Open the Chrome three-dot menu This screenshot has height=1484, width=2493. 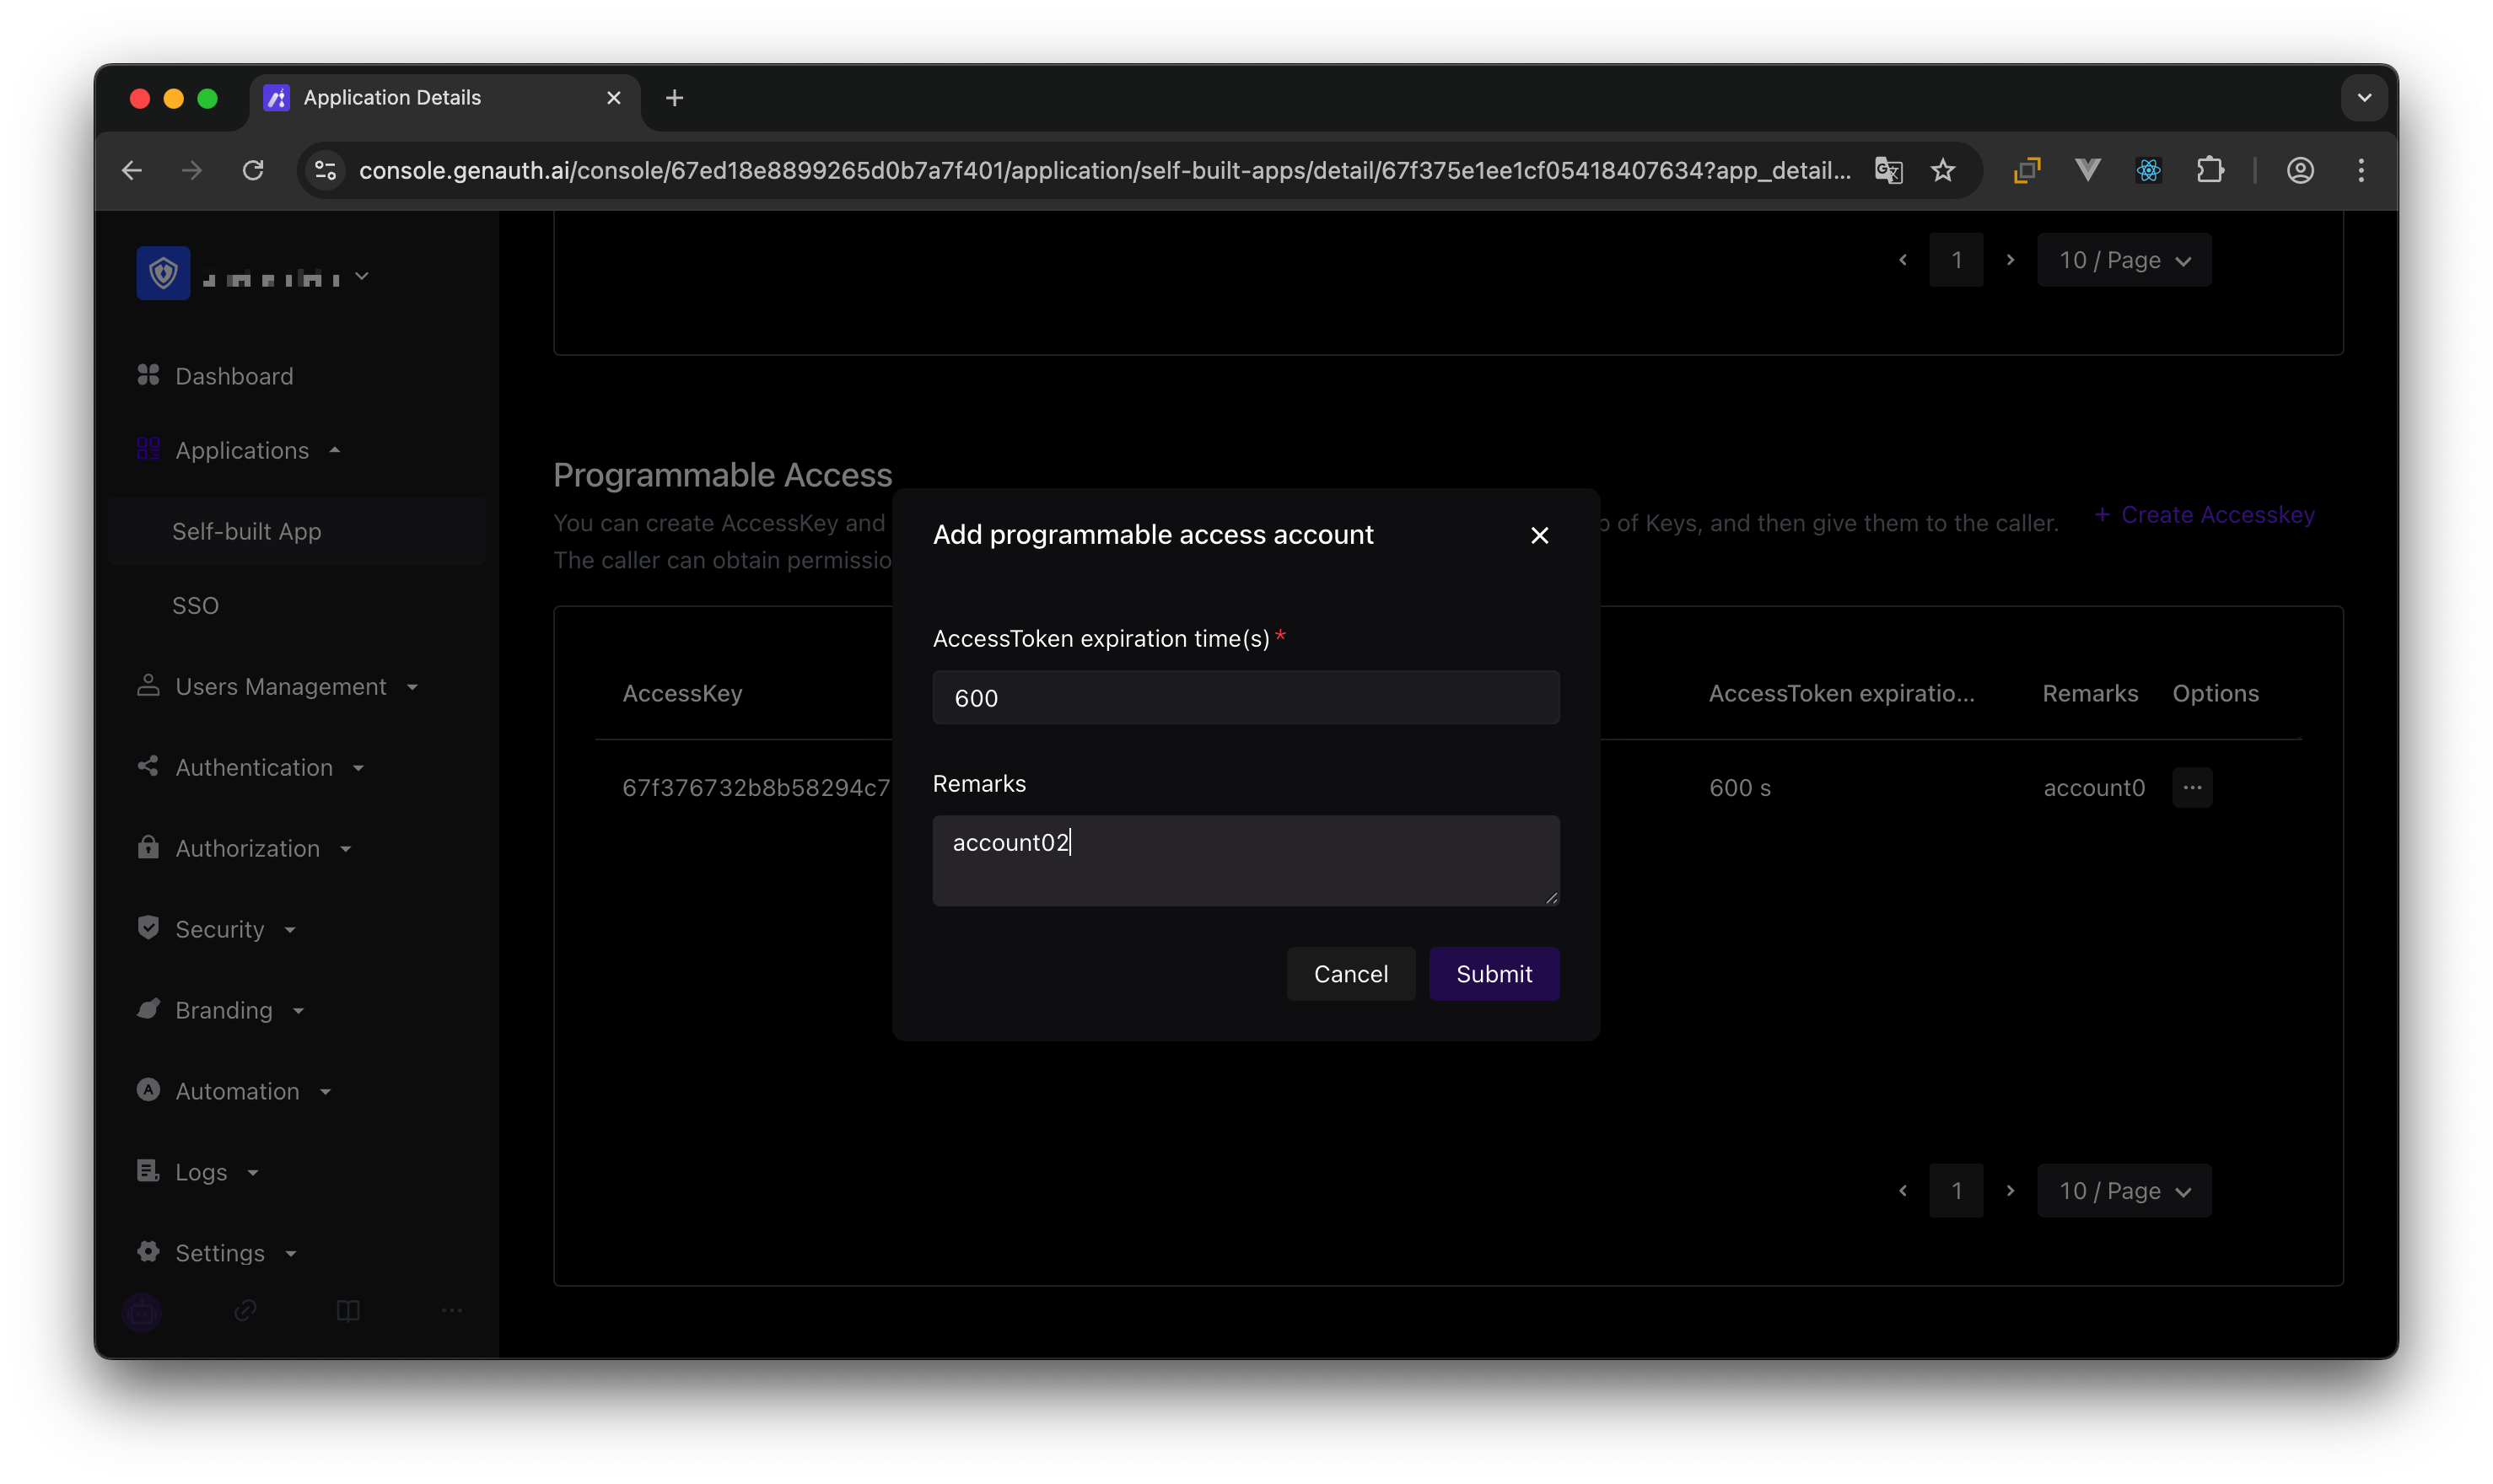pos(2360,170)
